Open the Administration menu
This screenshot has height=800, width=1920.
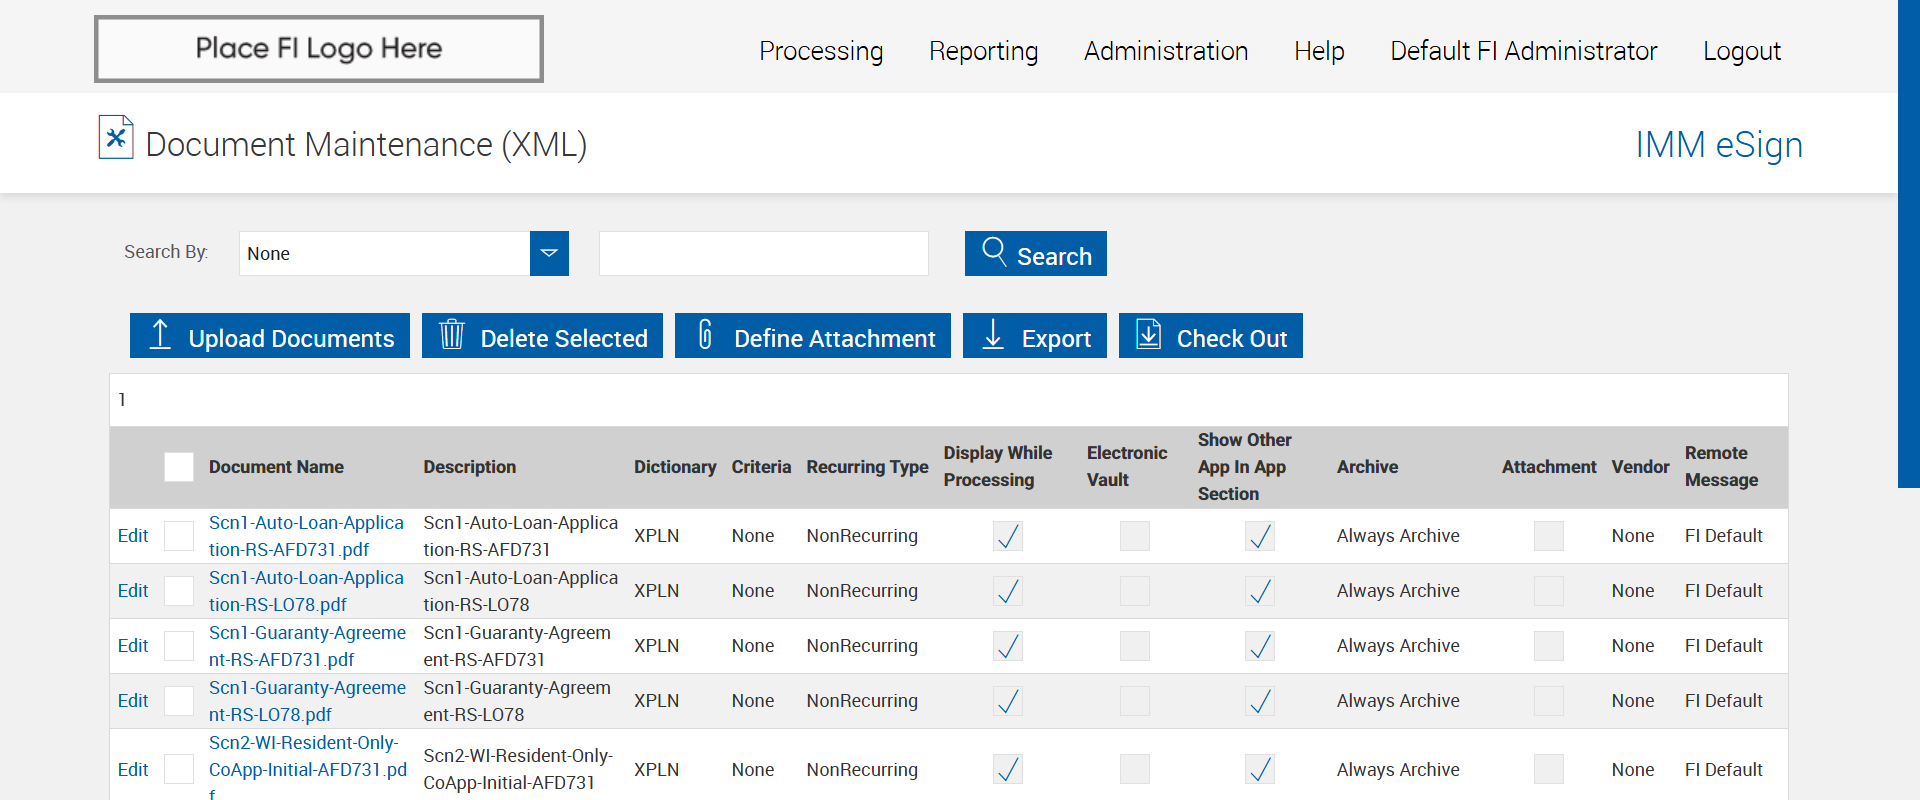point(1166,51)
